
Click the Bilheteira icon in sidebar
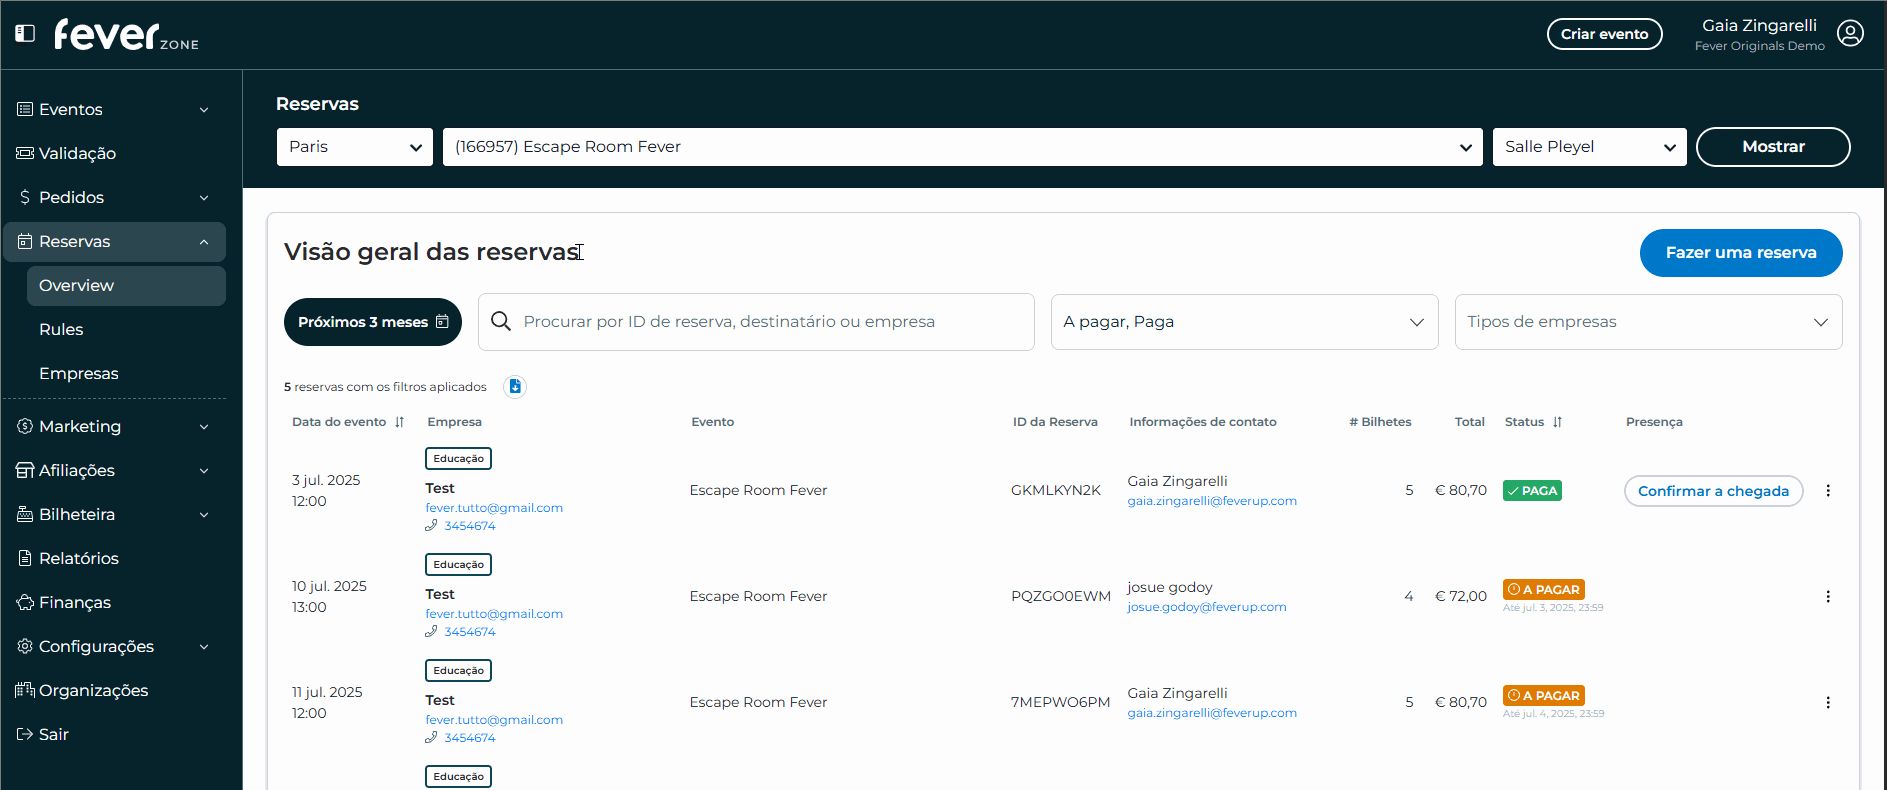coord(25,514)
